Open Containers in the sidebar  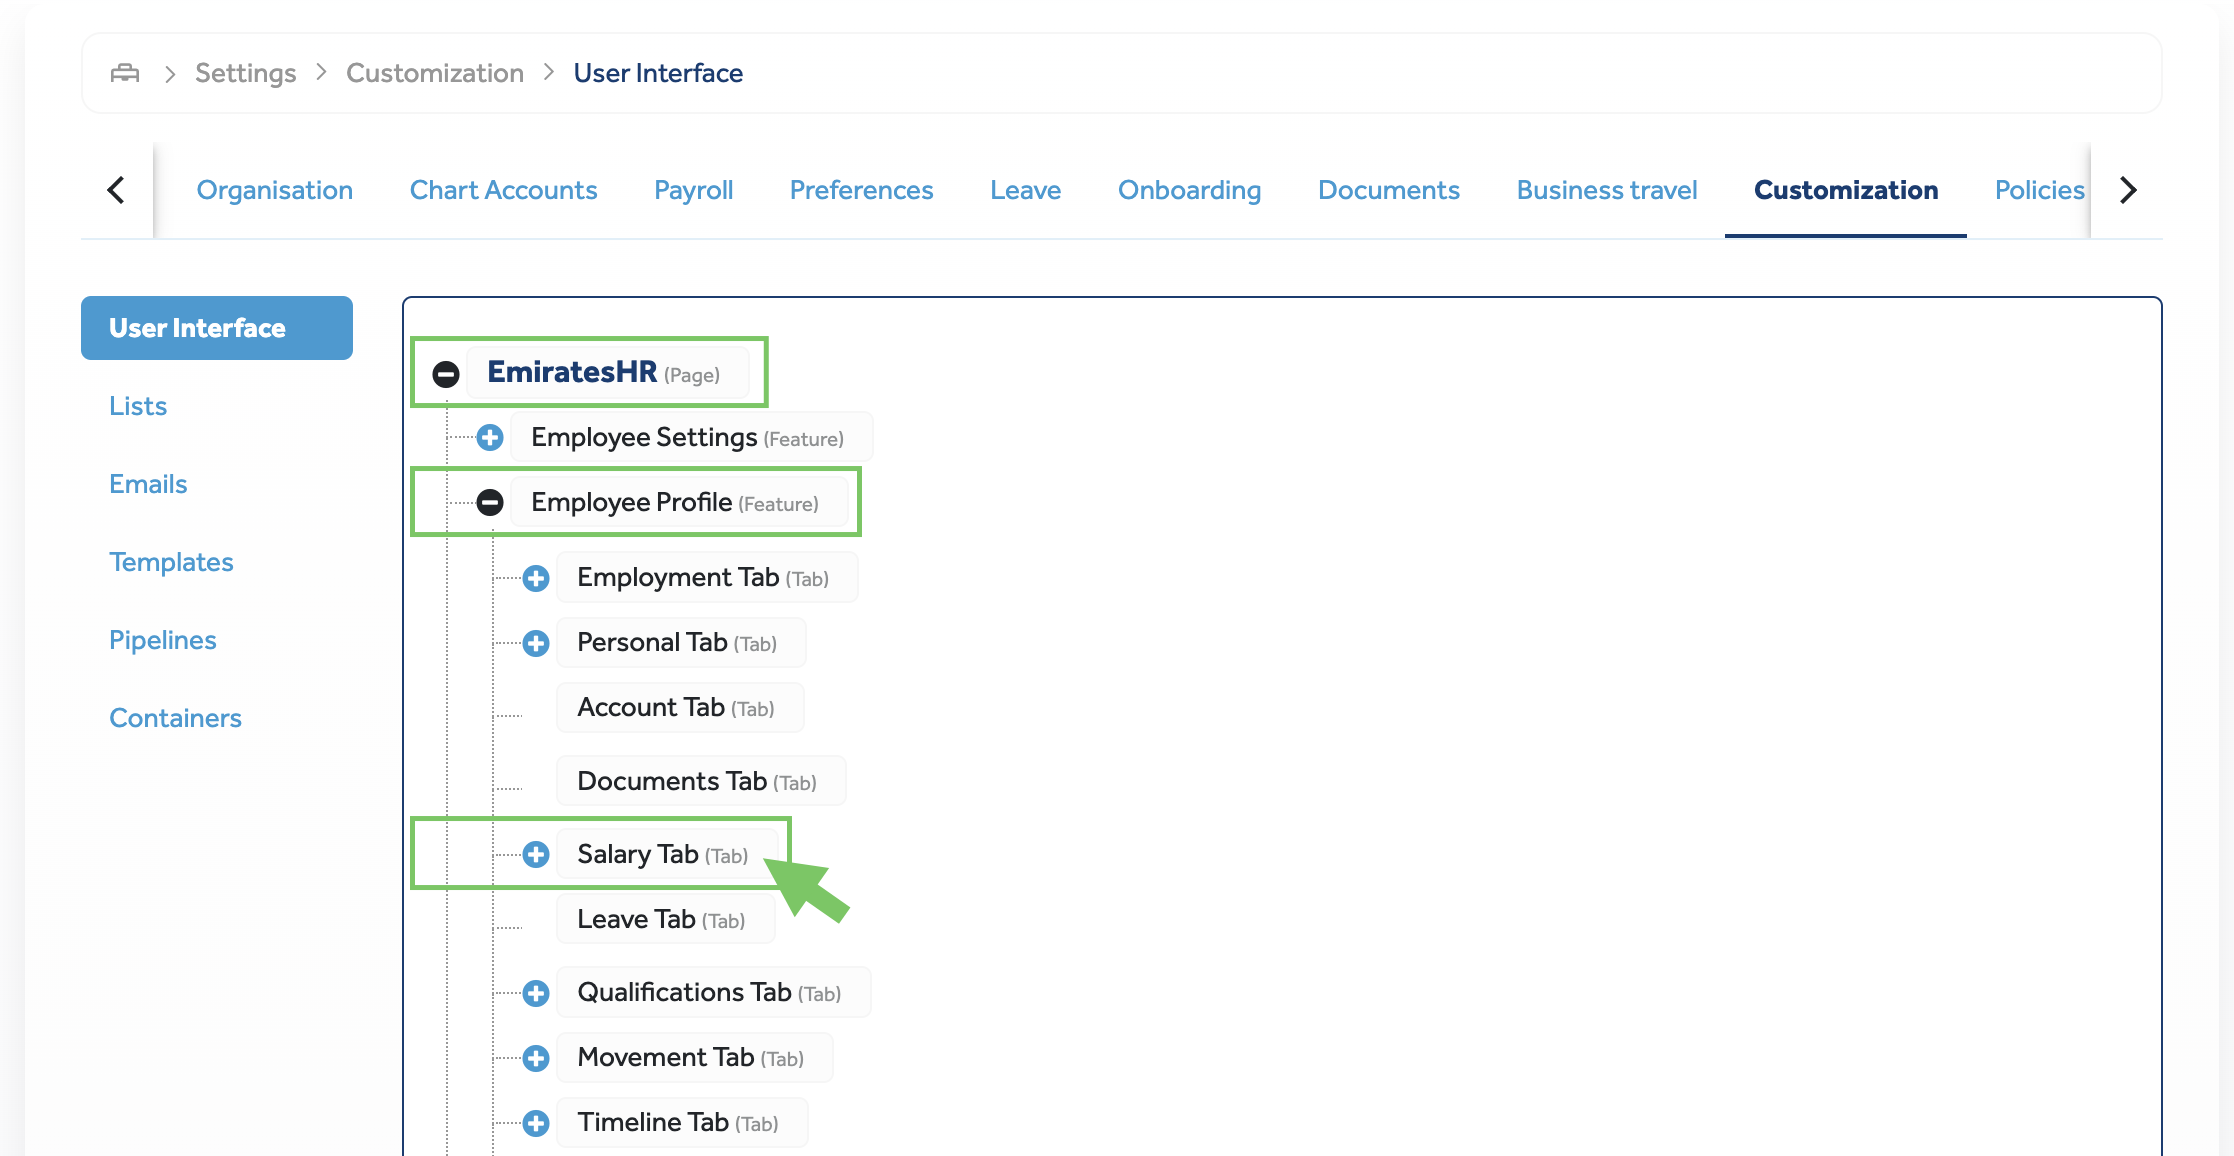click(175, 718)
